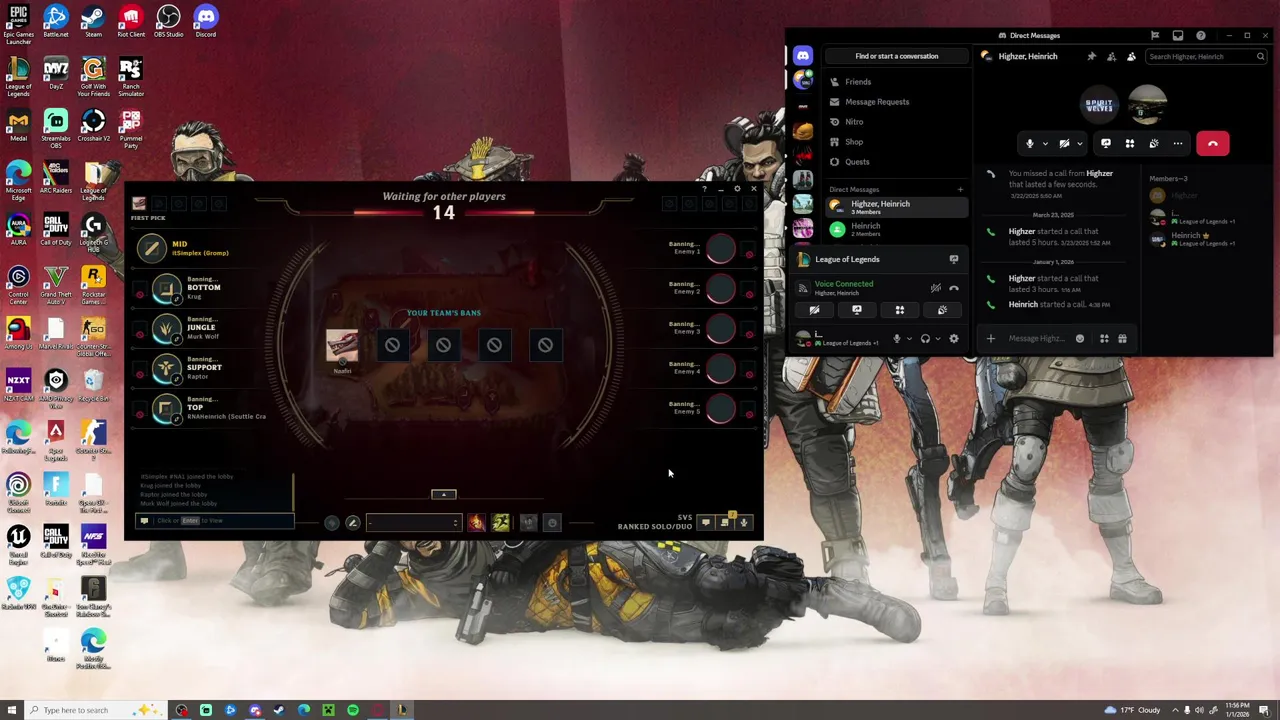Change Ignite summoner spell slot

476,522
